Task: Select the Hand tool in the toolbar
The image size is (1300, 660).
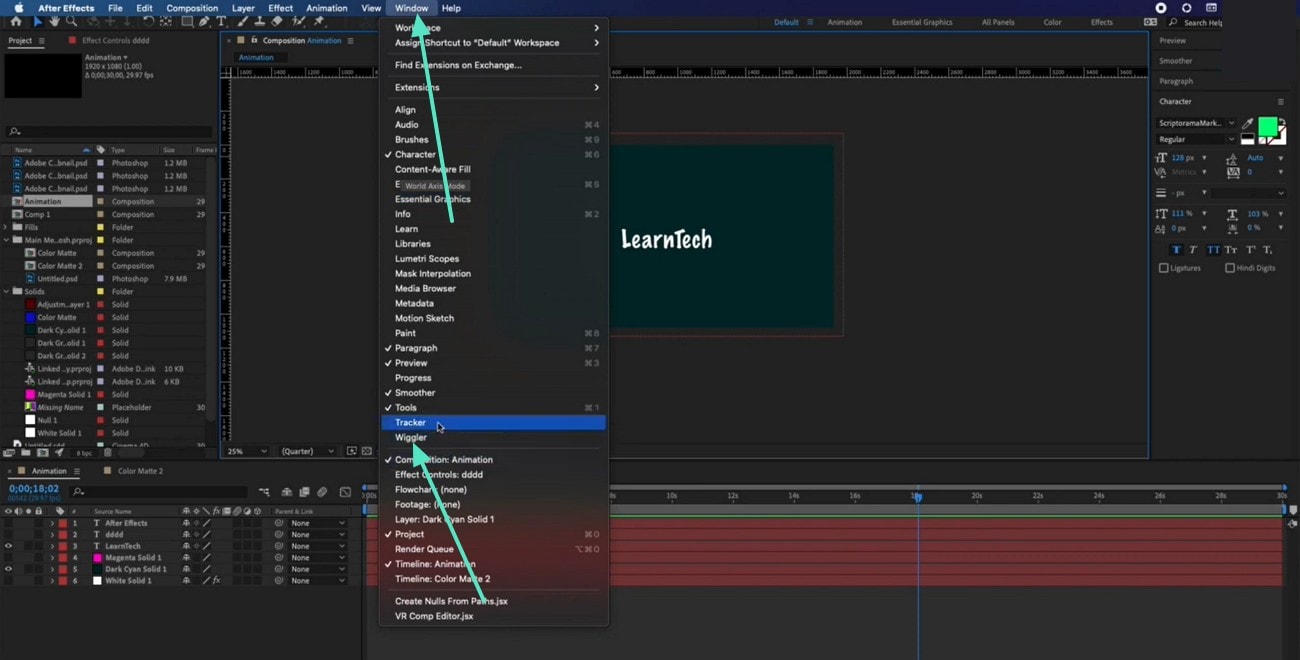Action: (x=54, y=19)
